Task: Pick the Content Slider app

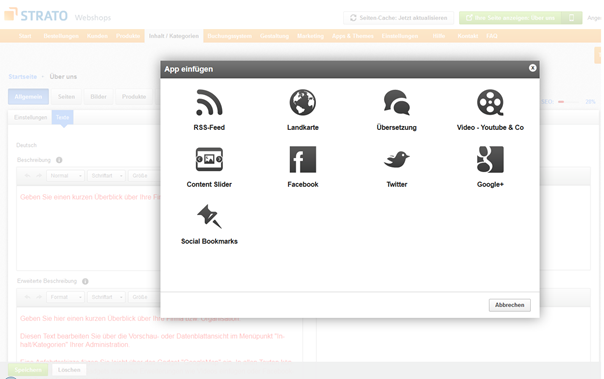Action: click(x=209, y=167)
